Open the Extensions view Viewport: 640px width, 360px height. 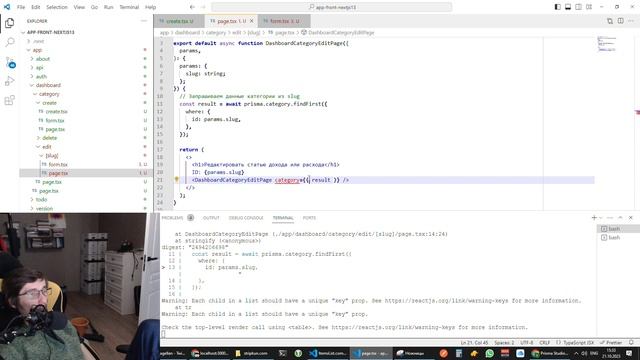tap(10, 100)
